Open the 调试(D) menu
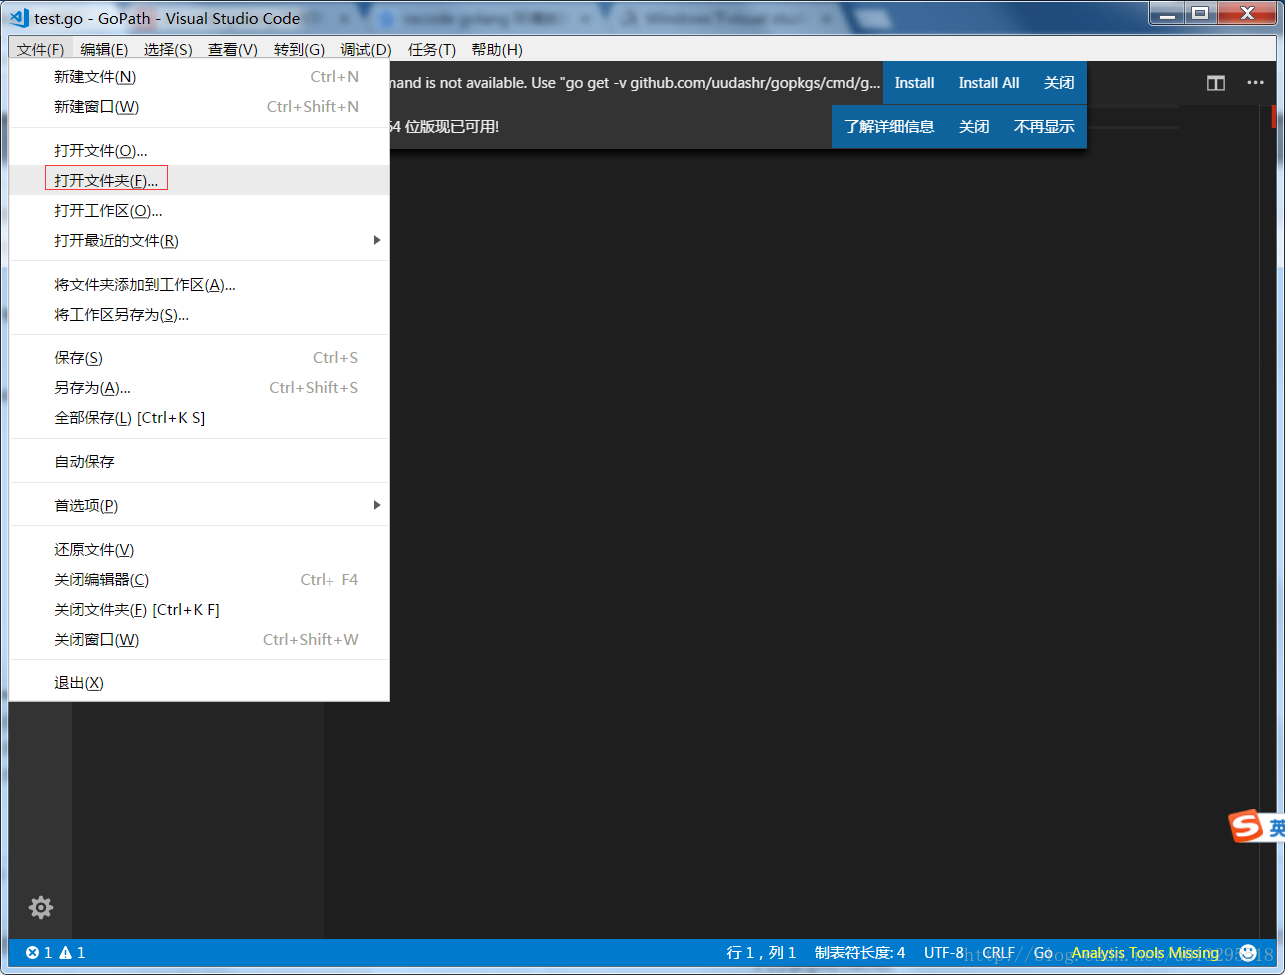1285x975 pixels. click(x=366, y=50)
